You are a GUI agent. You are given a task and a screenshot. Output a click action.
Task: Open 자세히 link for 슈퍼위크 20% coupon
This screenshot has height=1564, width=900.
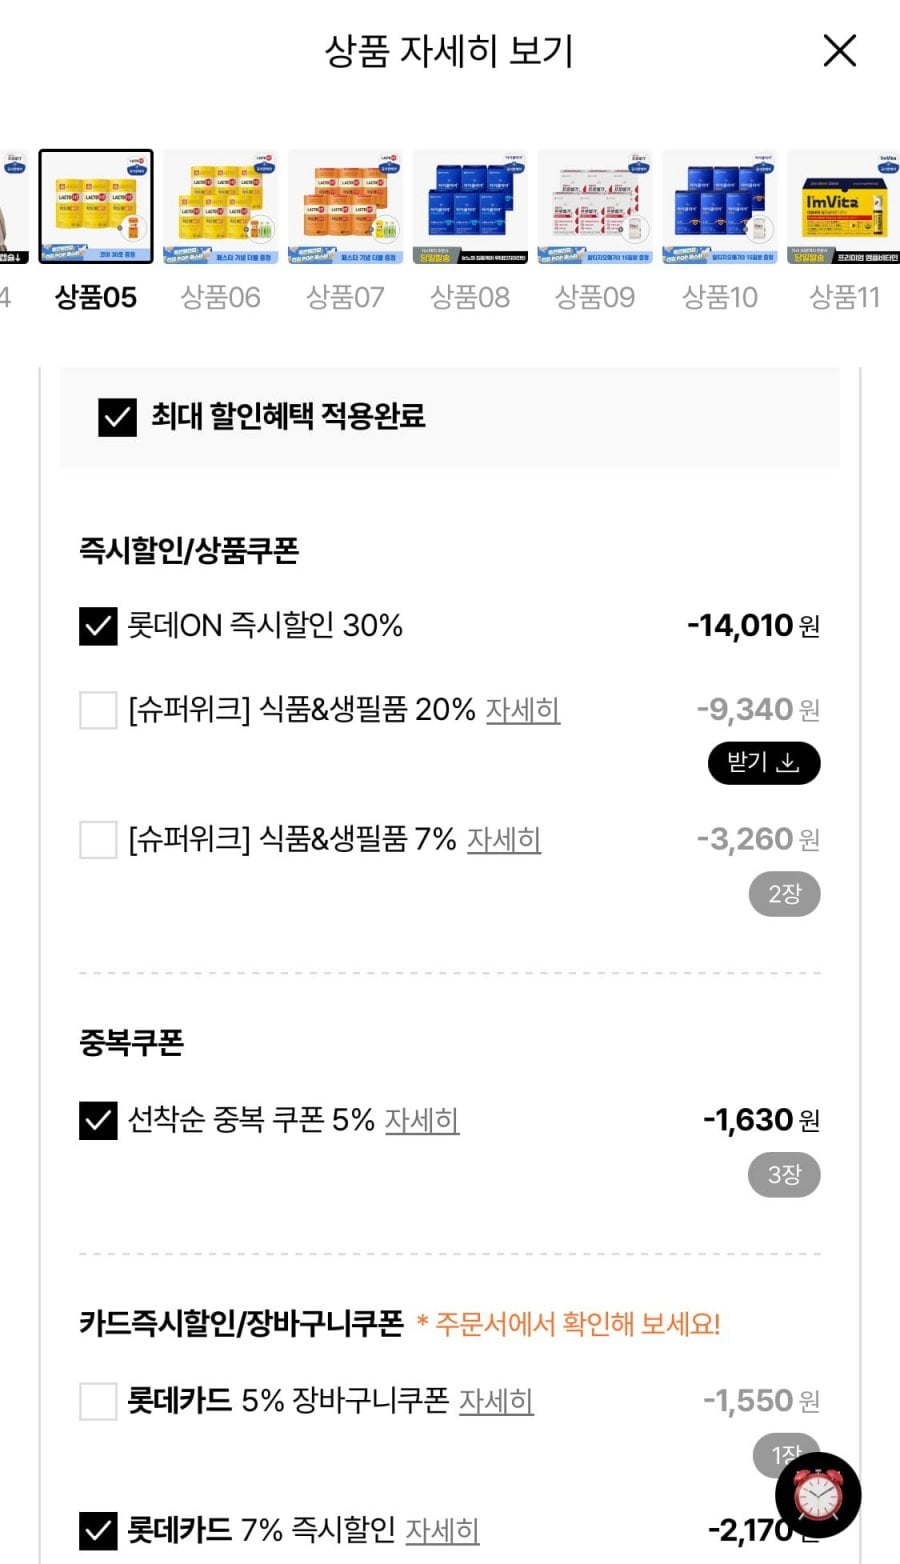pos(523,710)
